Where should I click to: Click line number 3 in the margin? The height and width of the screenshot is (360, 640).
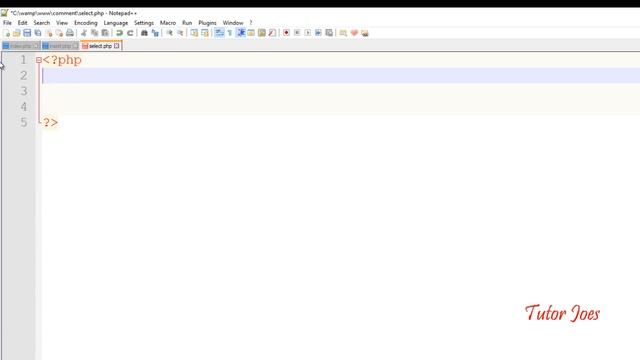(24, 91)
